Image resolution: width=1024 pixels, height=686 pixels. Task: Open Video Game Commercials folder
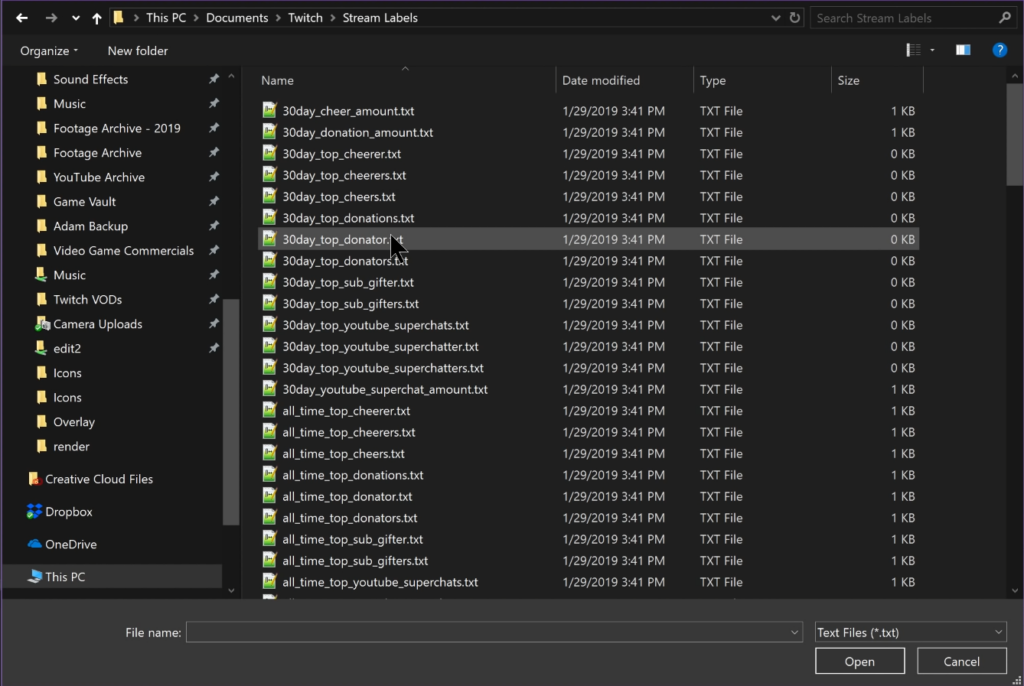pyautogui.click(x=123, y=251)
